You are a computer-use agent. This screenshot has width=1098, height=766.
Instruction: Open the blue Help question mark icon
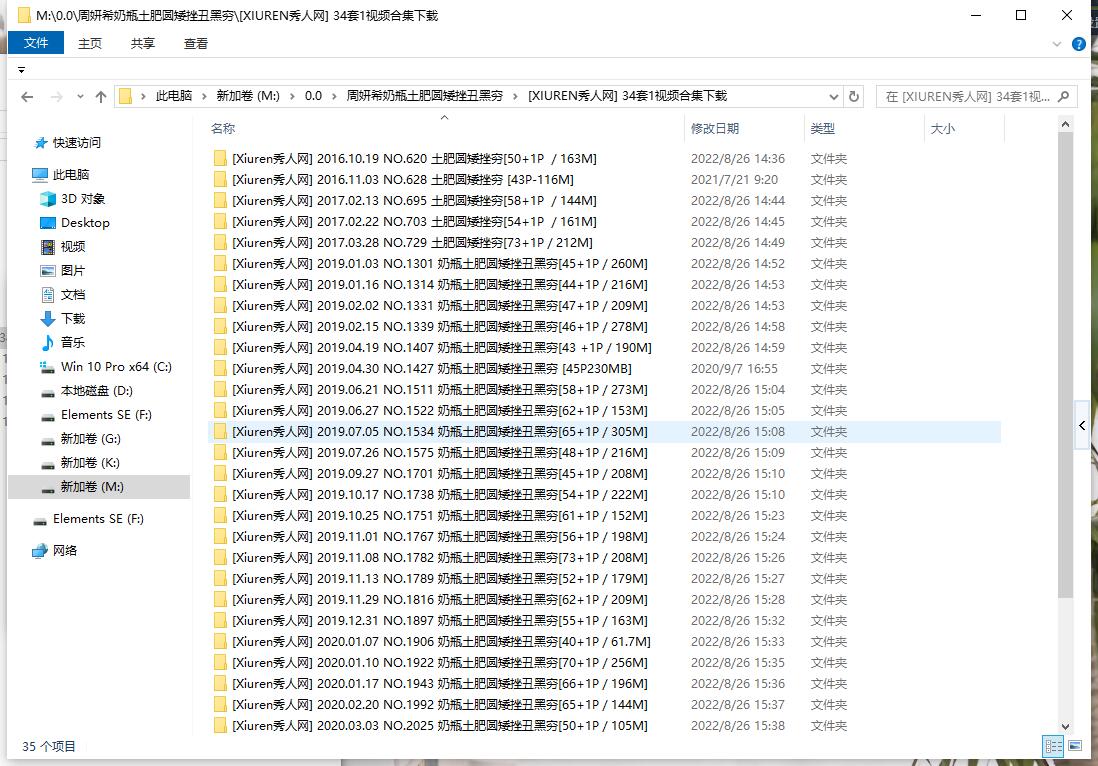pos(1079,44)
